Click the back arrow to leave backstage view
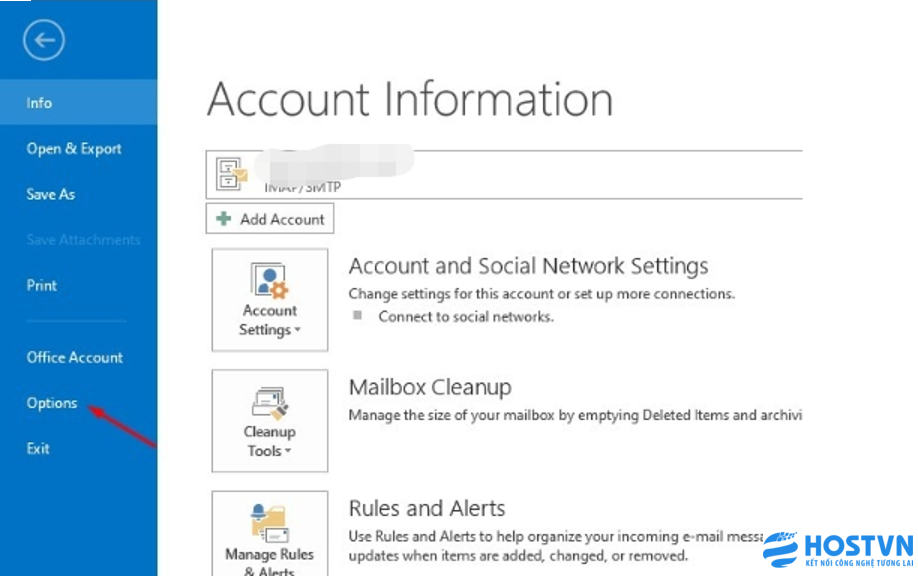This screenshot has height=576, width=918. 44,40
